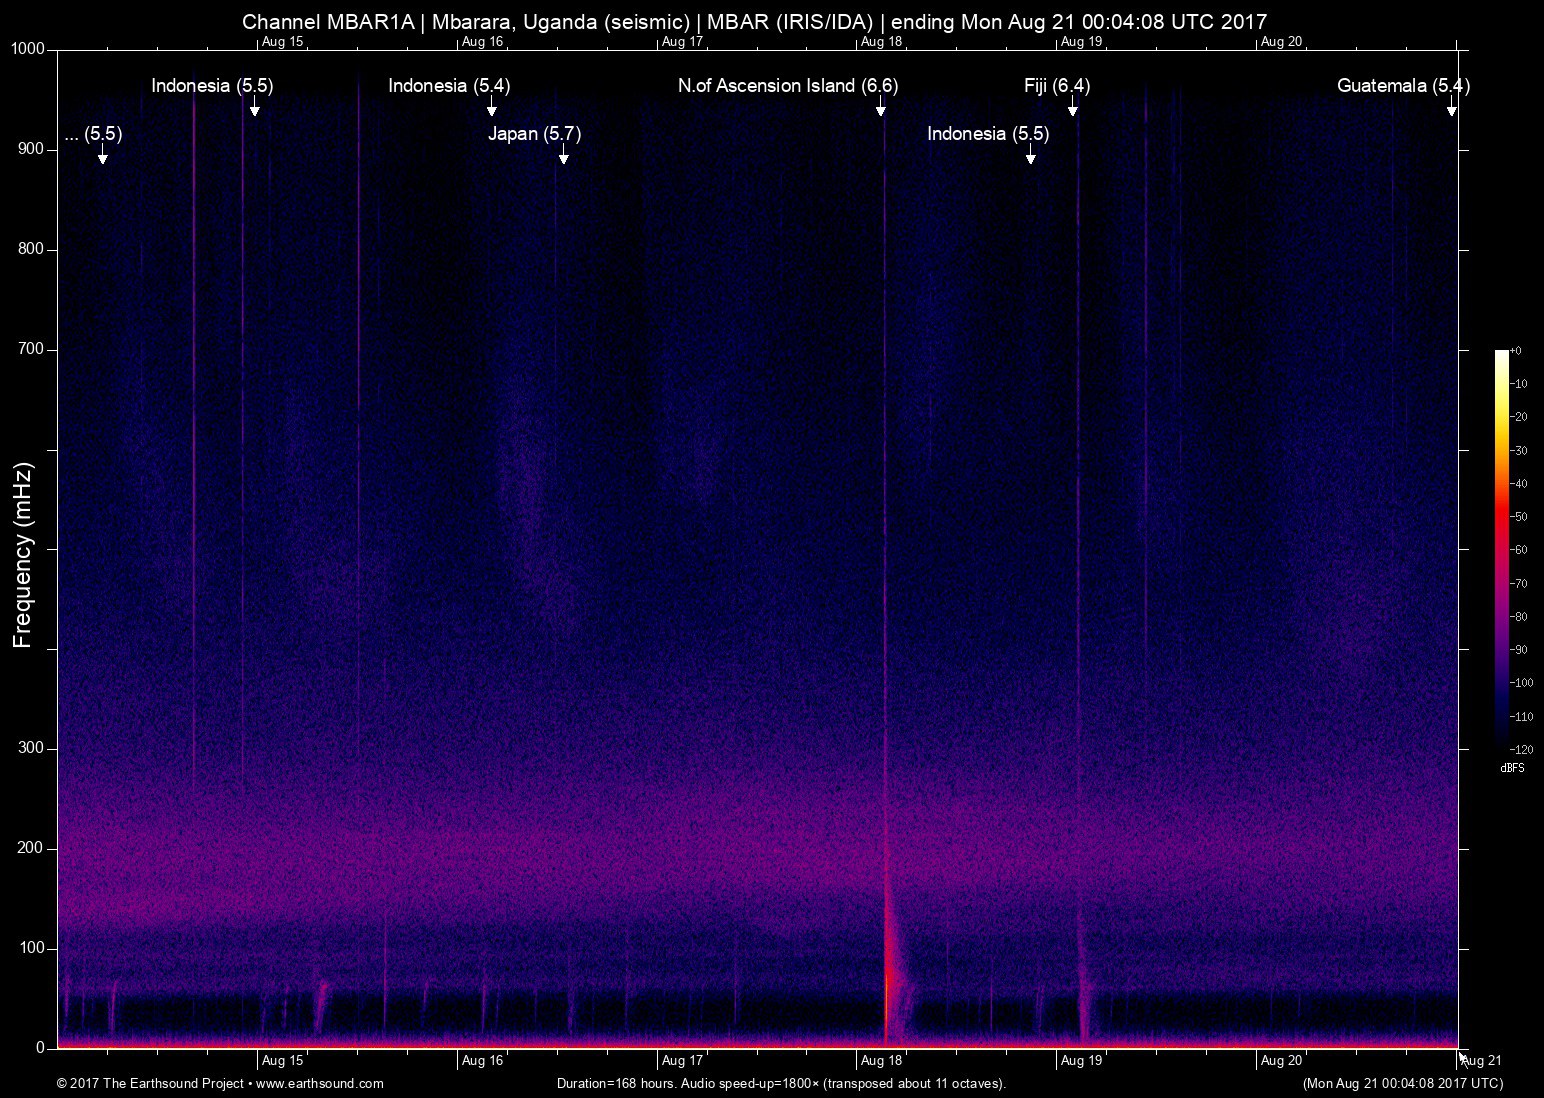
Task: Select the Fiji (6.4) event label
Action: click(x=1056, y=86)
